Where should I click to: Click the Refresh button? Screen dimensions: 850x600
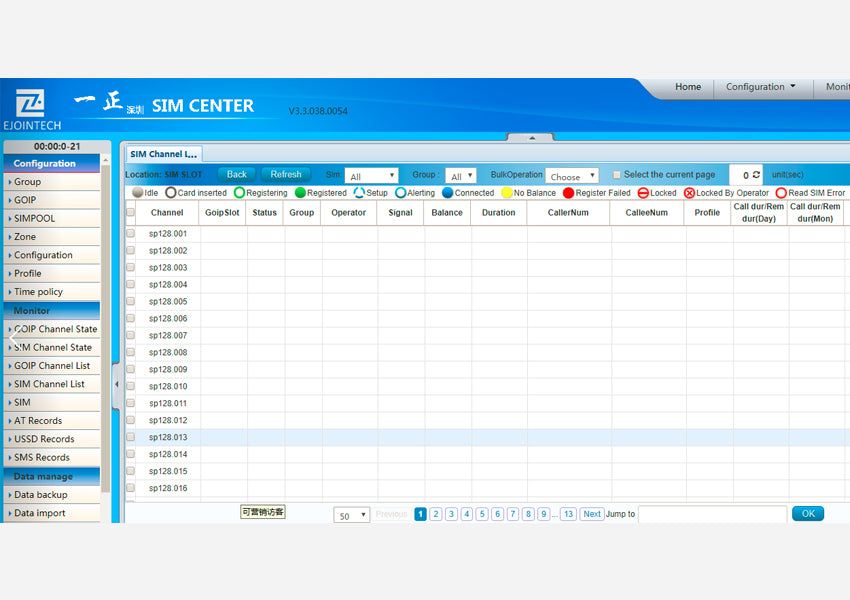click(286, 174)
